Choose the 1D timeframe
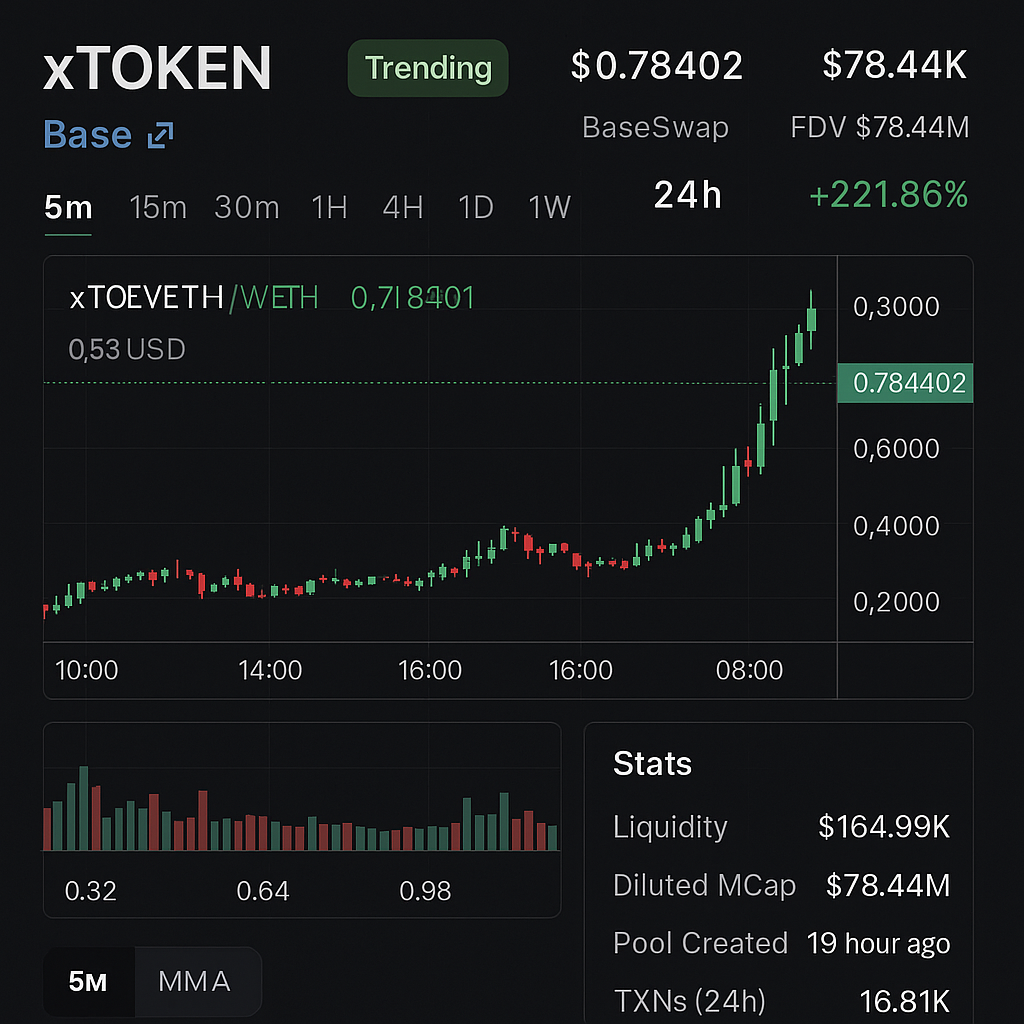Screen dimensions: 1024x1024 coord(476,208)
